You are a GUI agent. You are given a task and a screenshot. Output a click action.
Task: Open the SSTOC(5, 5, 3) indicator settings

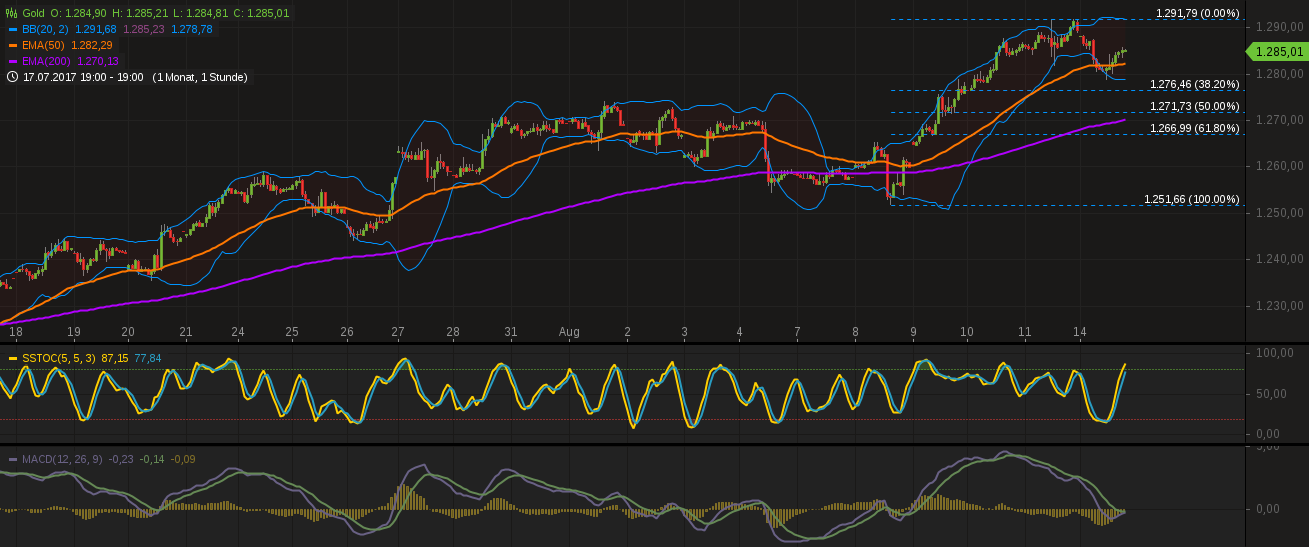[58, 358]
